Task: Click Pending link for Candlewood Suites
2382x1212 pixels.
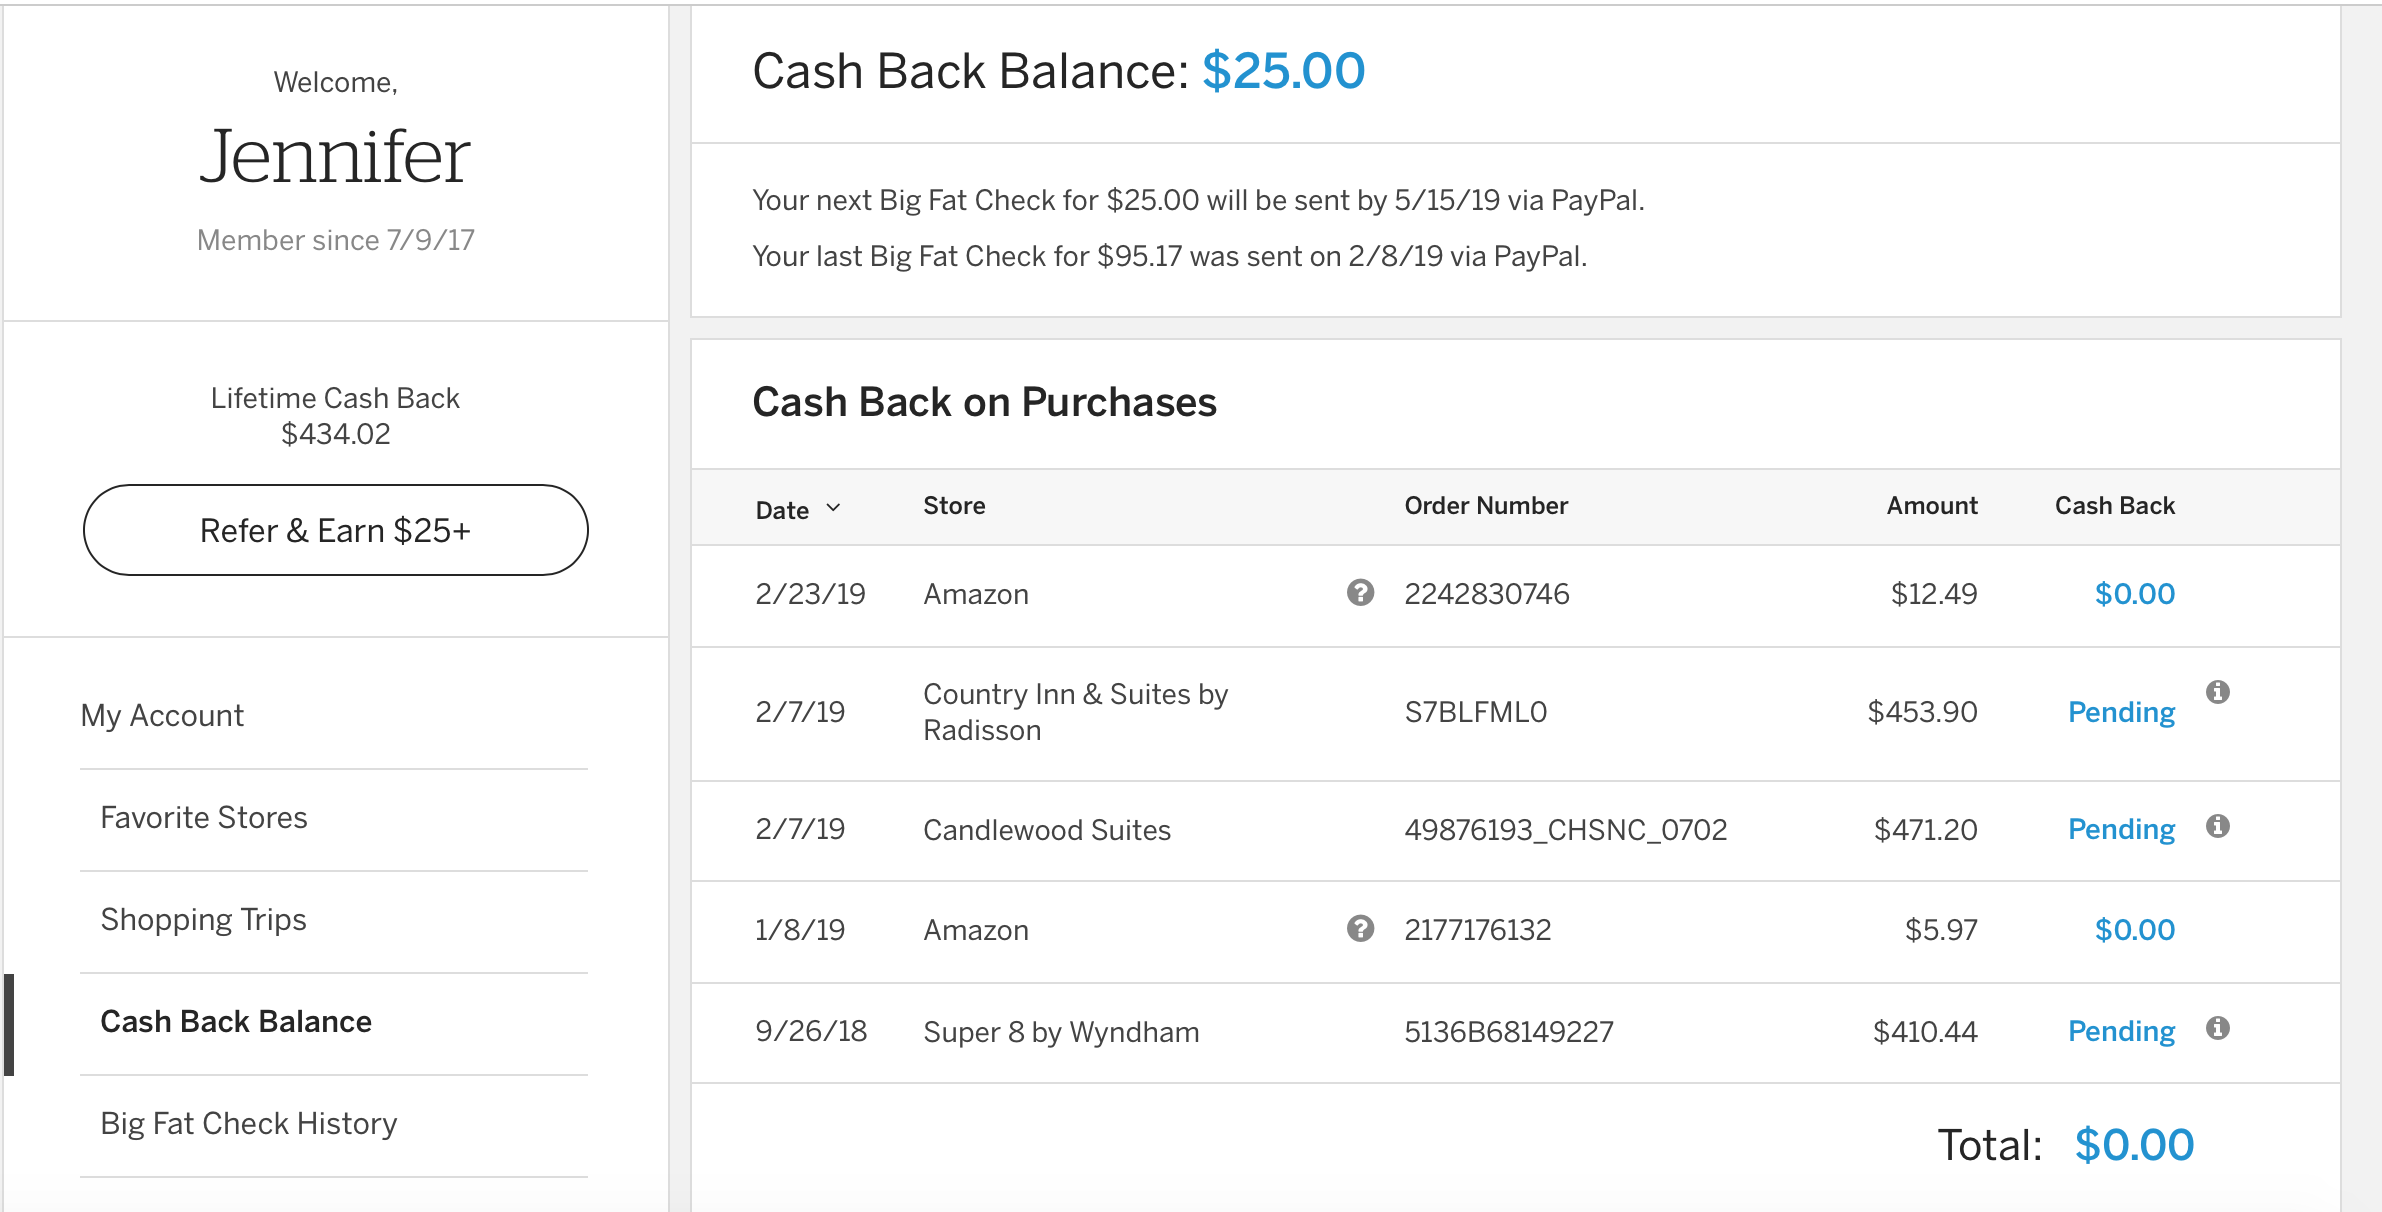Action: click(x=2121, y=830)
